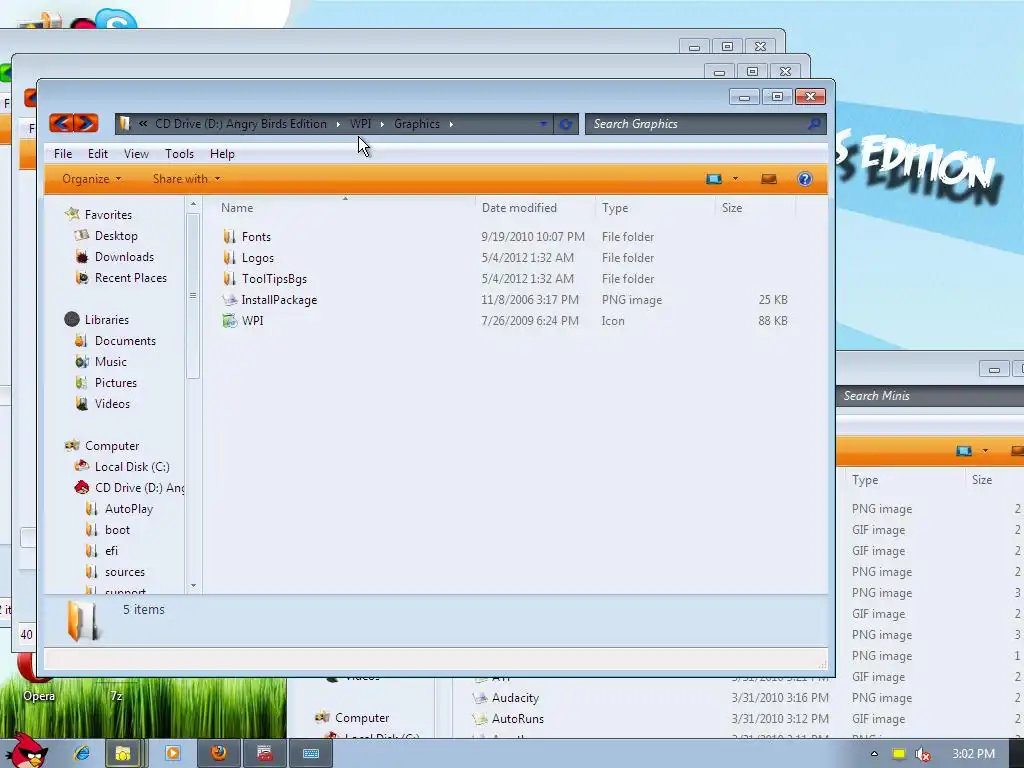
Task: Select the WPI icon file
Action: point(229,321)
